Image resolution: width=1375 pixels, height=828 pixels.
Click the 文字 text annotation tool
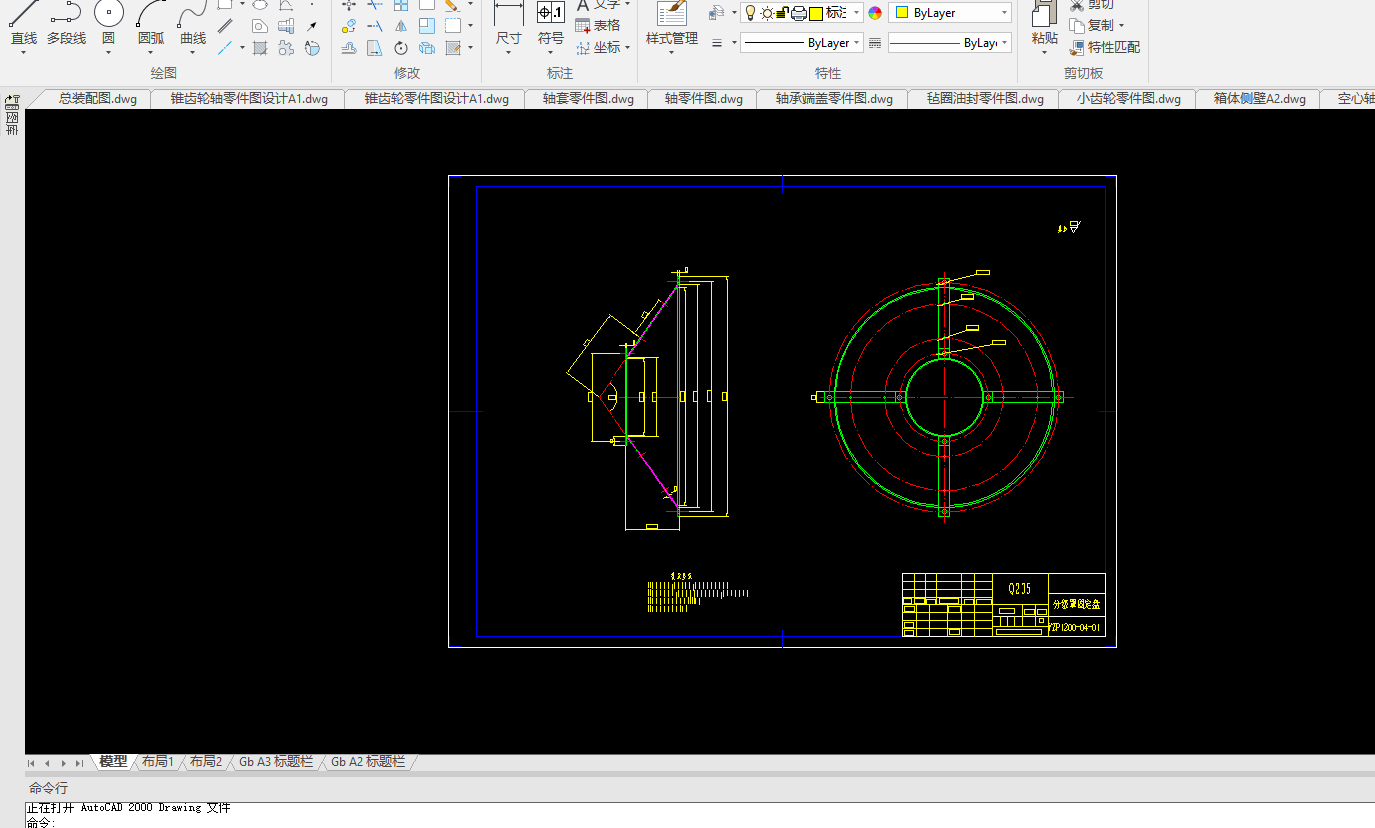coord(603,5)
